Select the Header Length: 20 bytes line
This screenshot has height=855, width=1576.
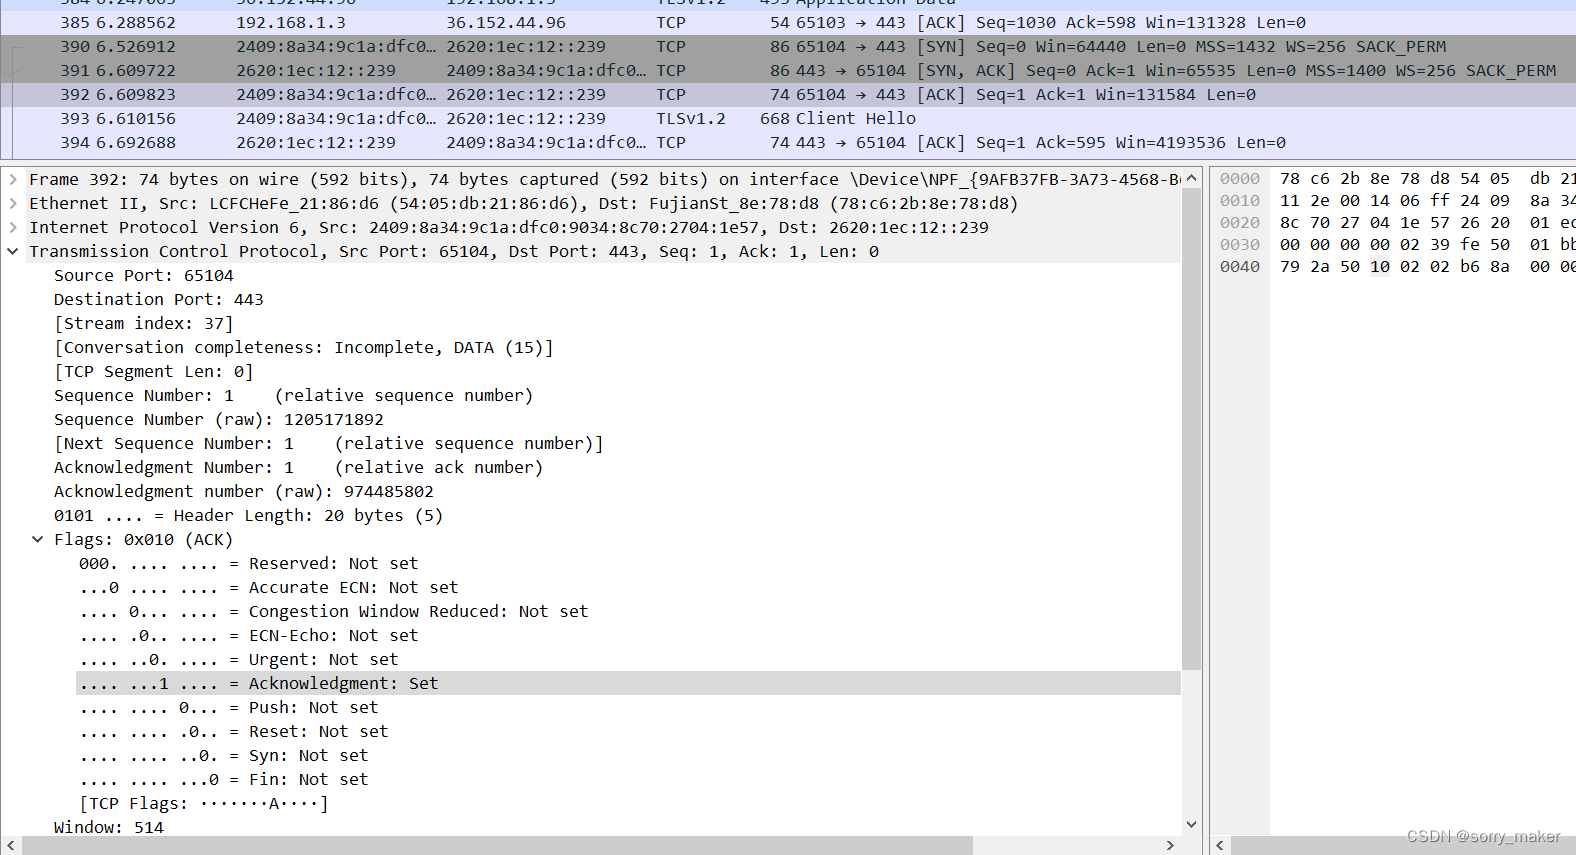coord(249,515)
